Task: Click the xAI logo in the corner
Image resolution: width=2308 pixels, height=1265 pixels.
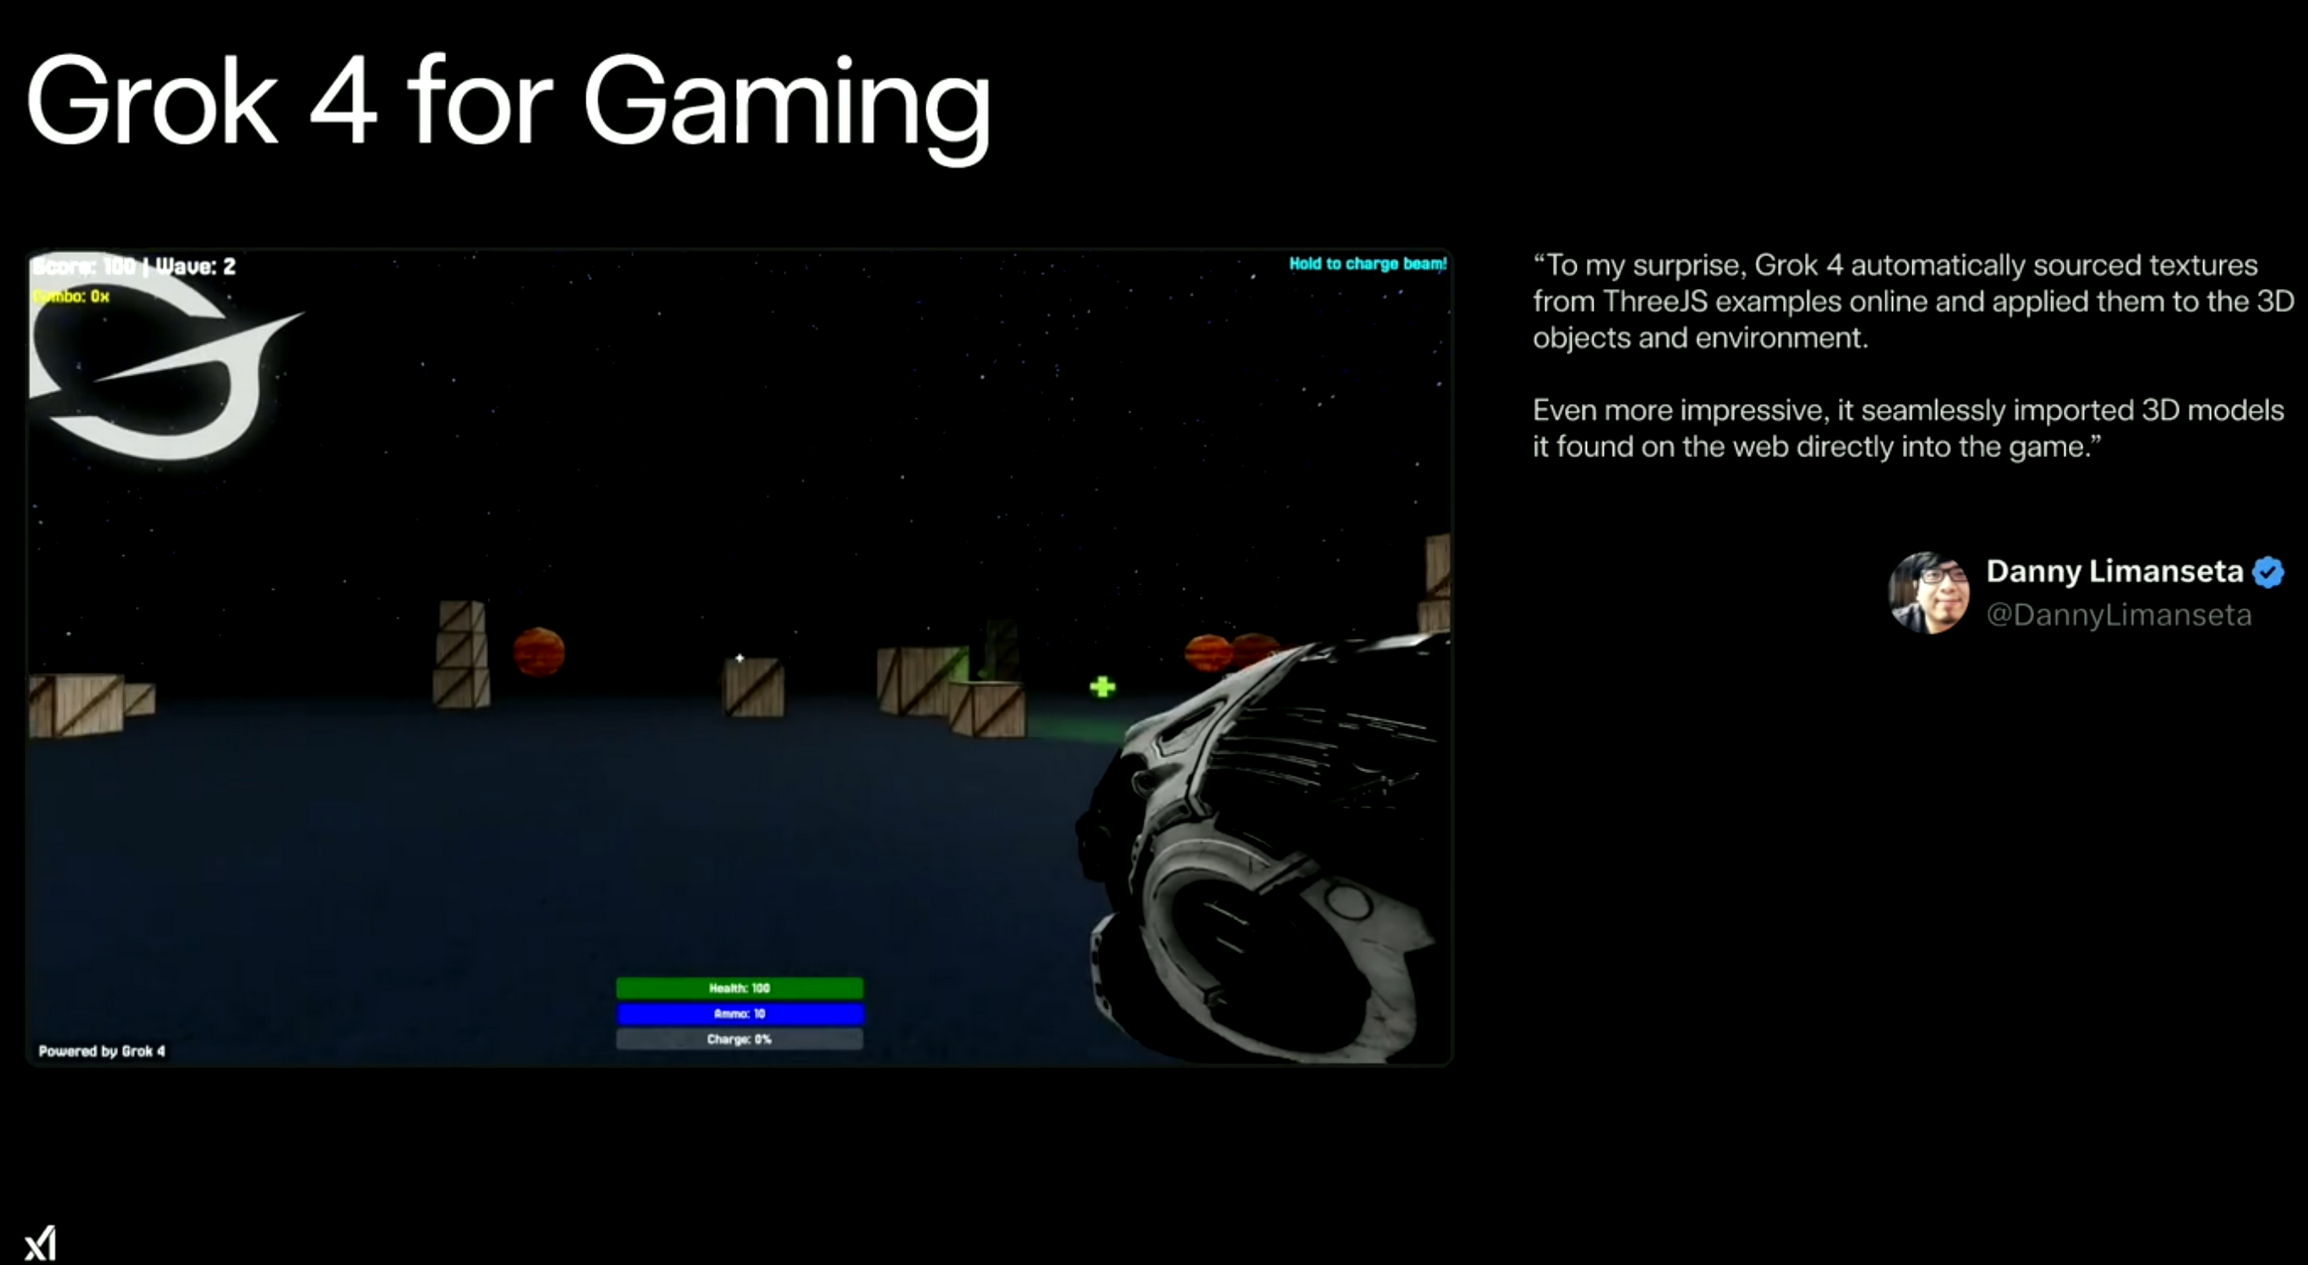Action: point(40,1244)
